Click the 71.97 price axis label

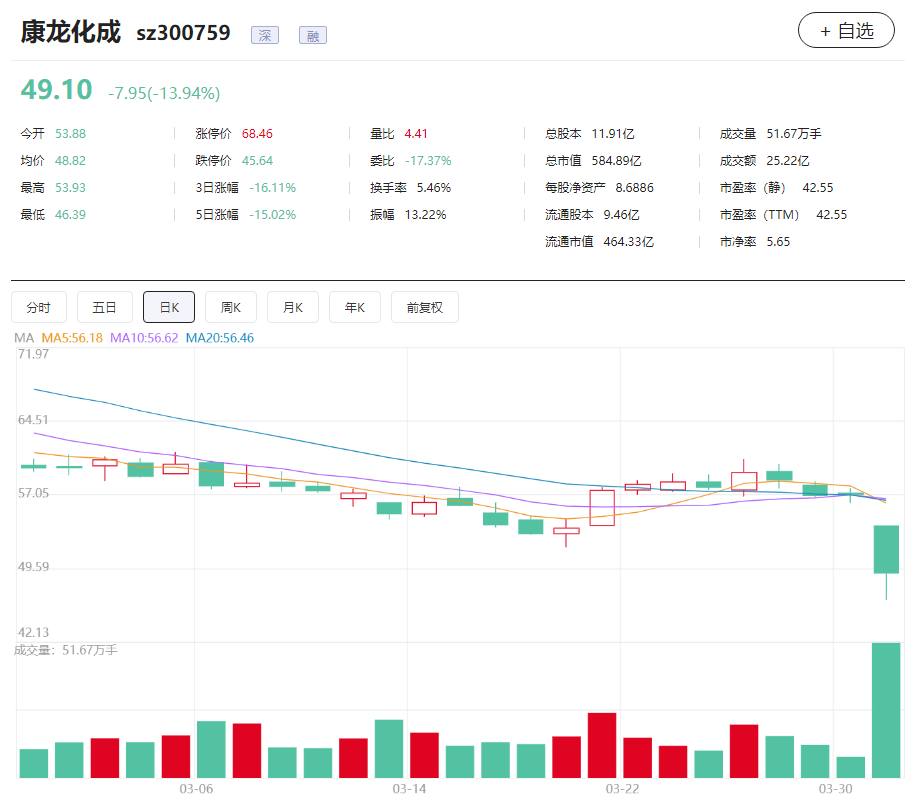(x=33, y=354)
